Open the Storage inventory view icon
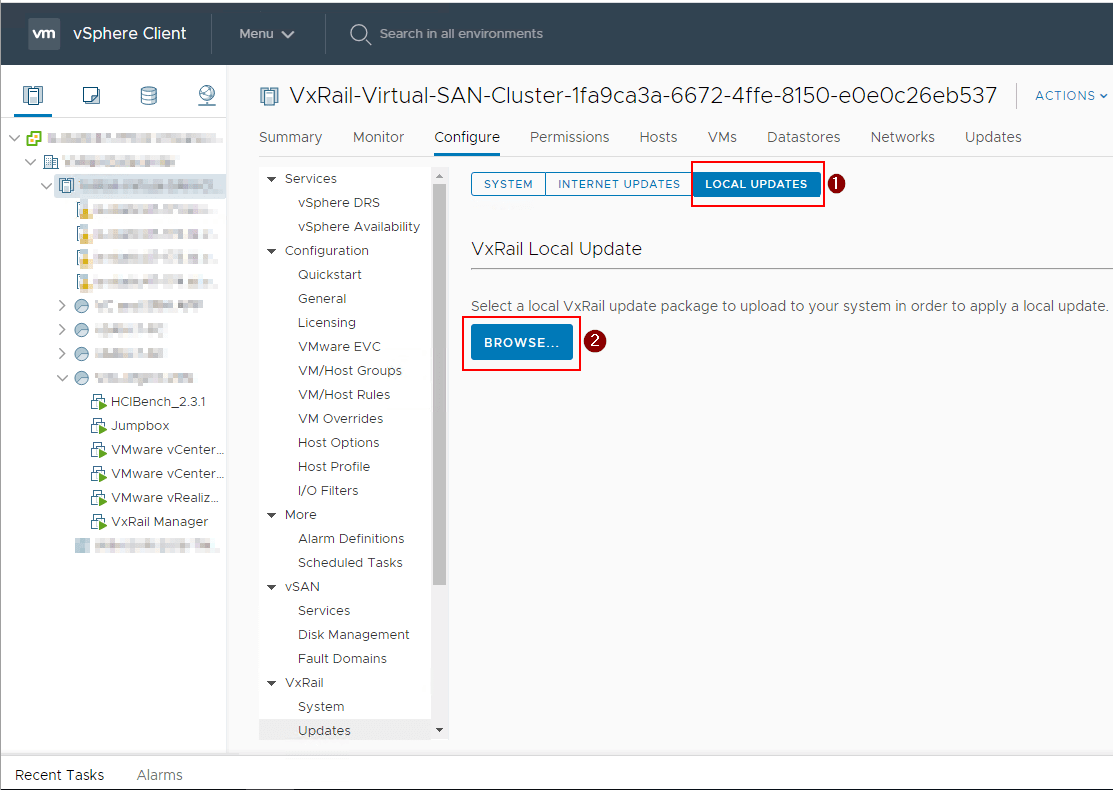This screenshot has width=1113, height=790. click(x=148, y=96)
